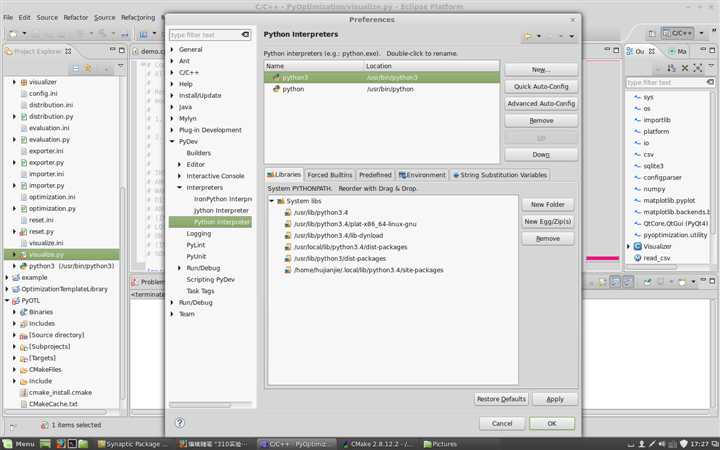Image resolution: width=720 pixels, height=450 pixels.
Task: Switch to the Libraries tab
Action: 284,174
